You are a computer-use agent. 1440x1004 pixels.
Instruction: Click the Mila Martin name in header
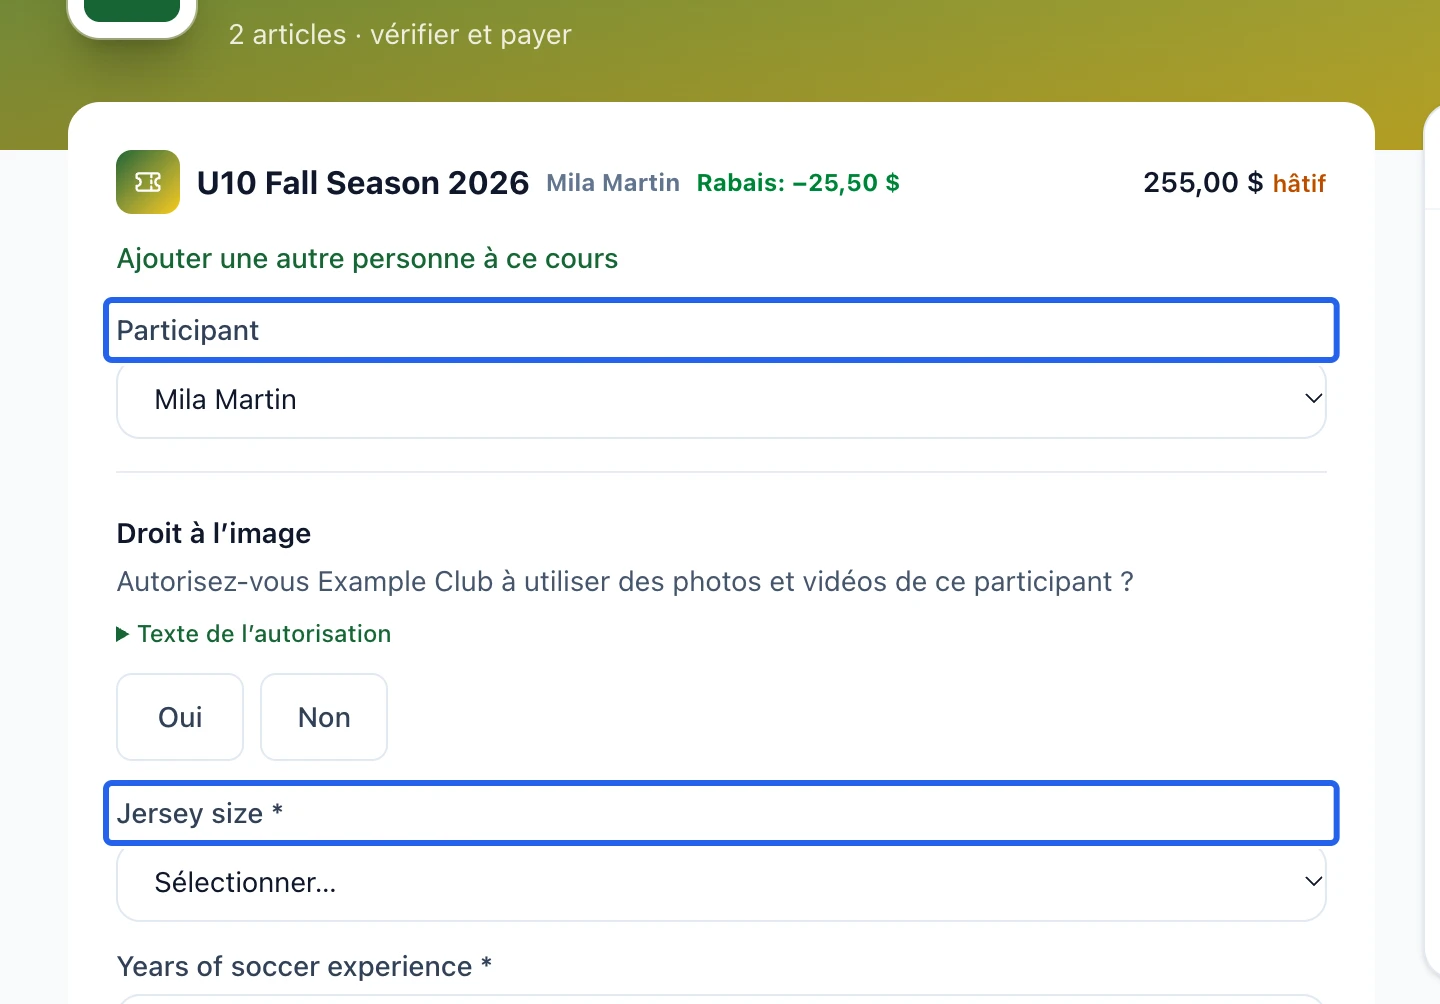point(613,183)
